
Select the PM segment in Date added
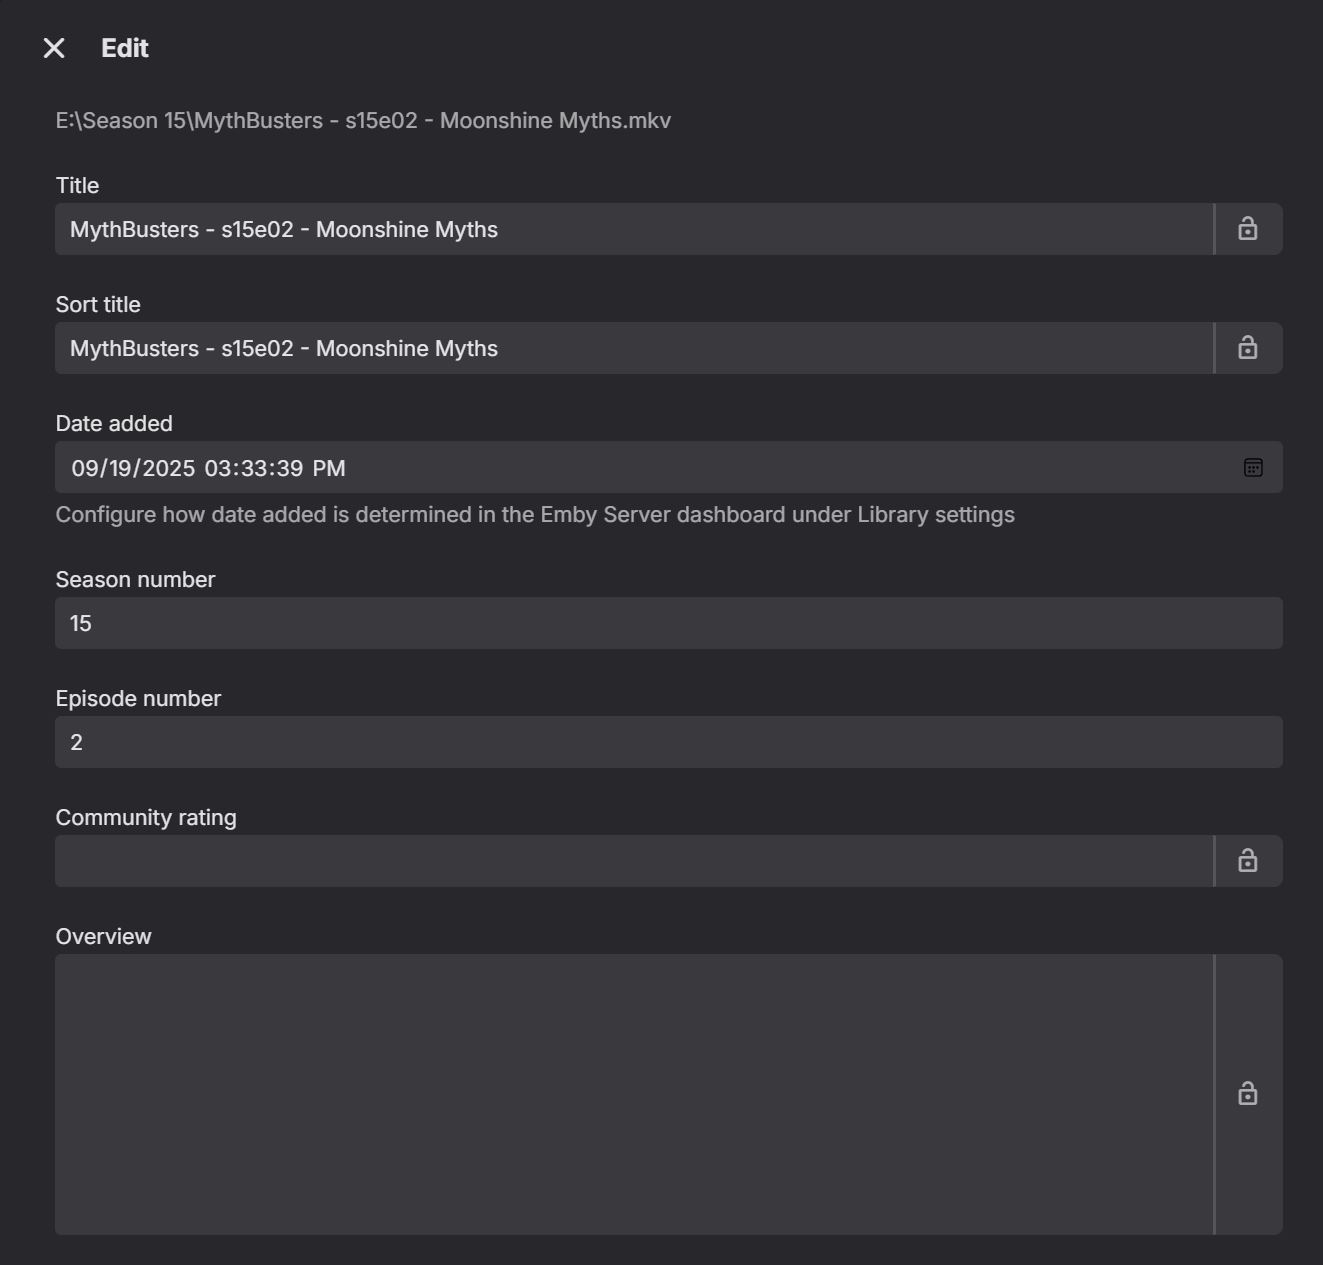click(329, 469)
